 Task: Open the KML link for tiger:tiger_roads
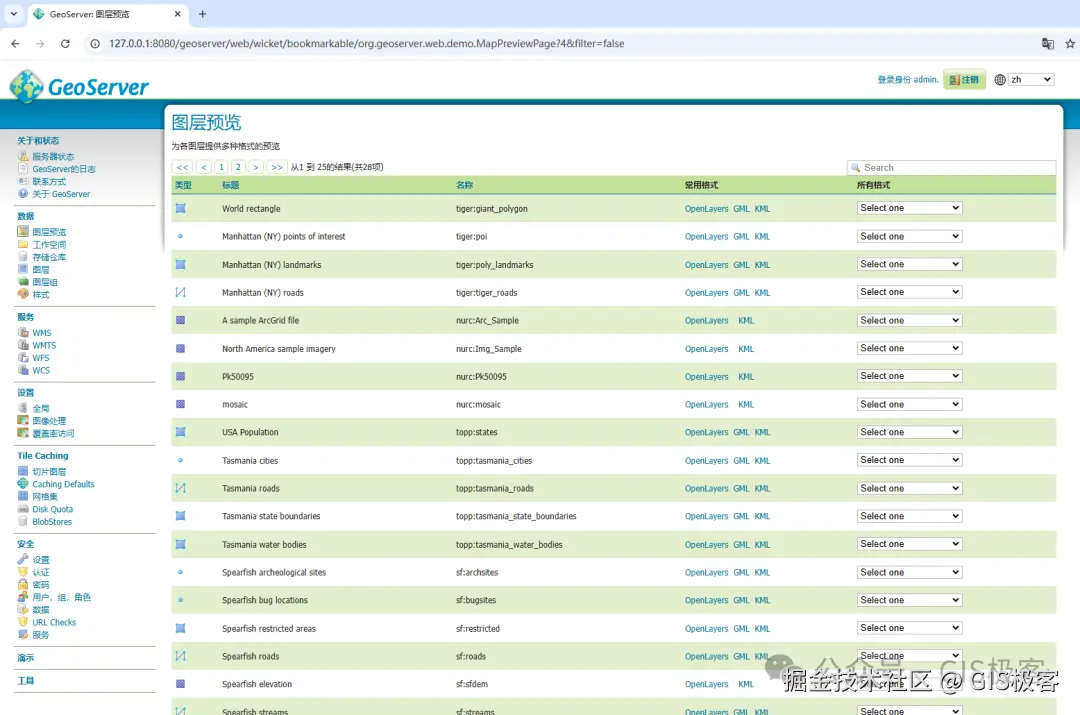(762, 293)
